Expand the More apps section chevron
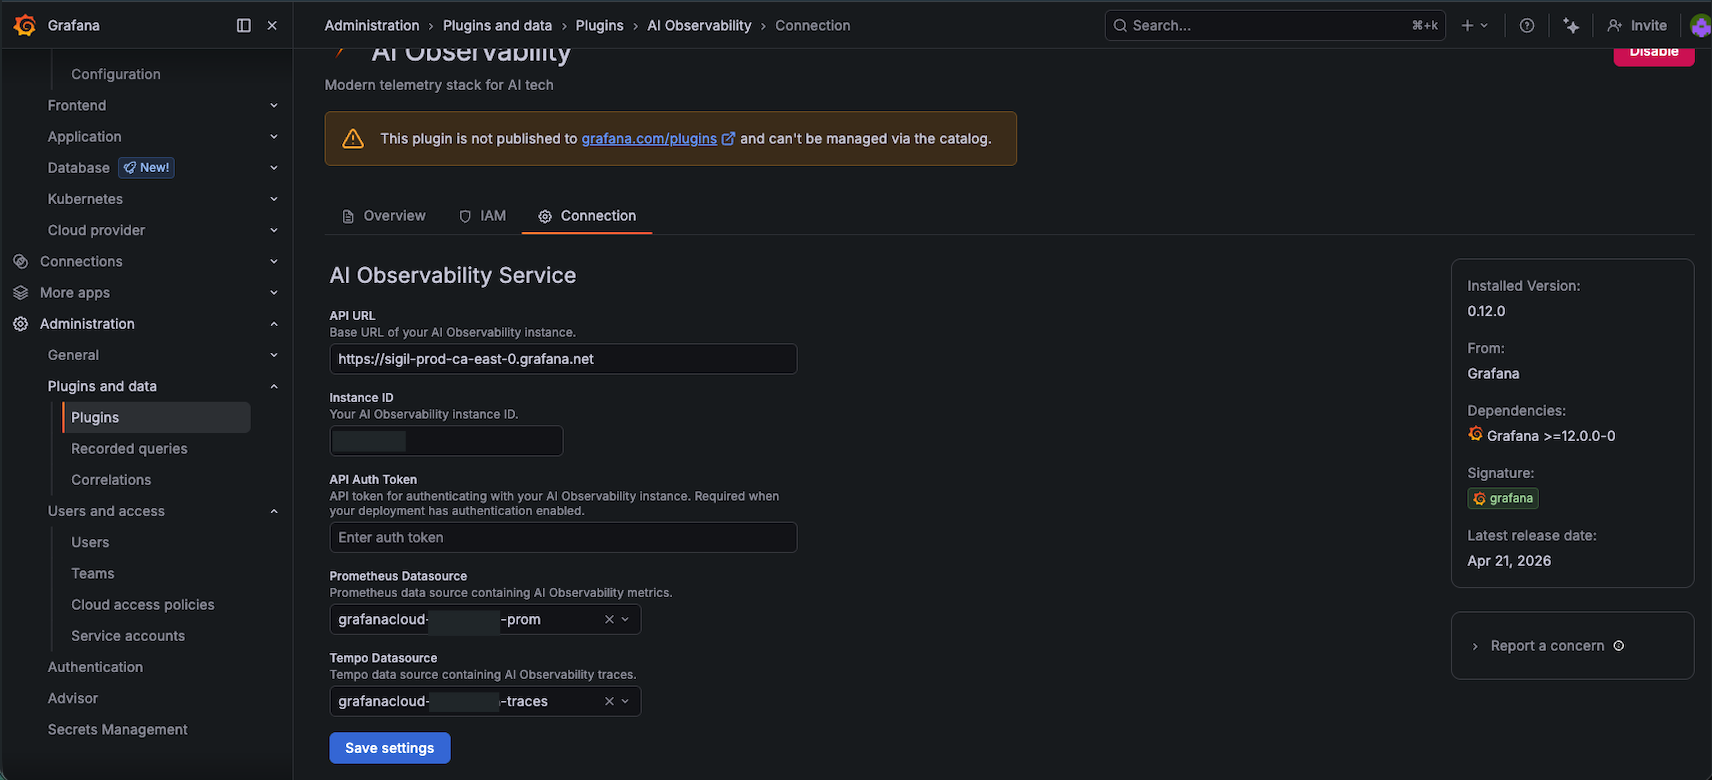The image size is (1712, 780). (x=274, y=293)
